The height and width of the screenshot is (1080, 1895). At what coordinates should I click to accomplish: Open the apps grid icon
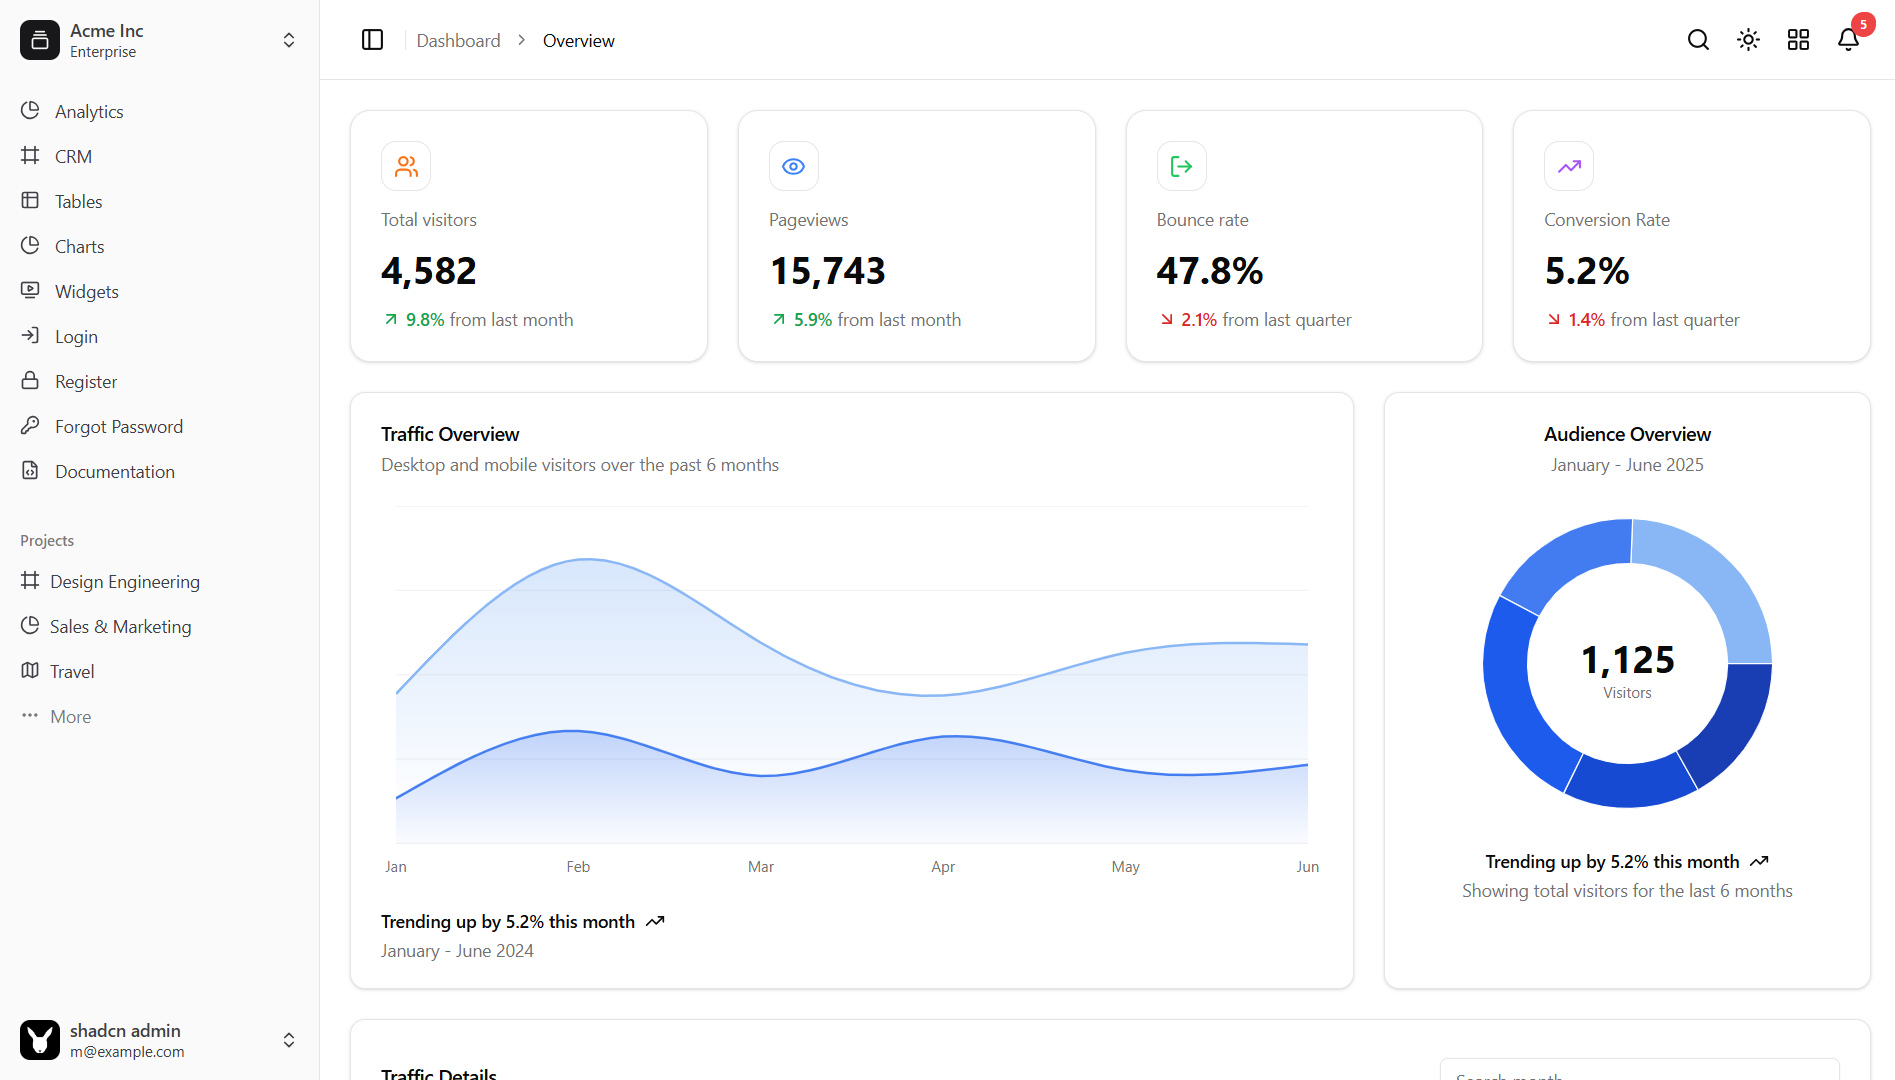(x=1798, y=40)
